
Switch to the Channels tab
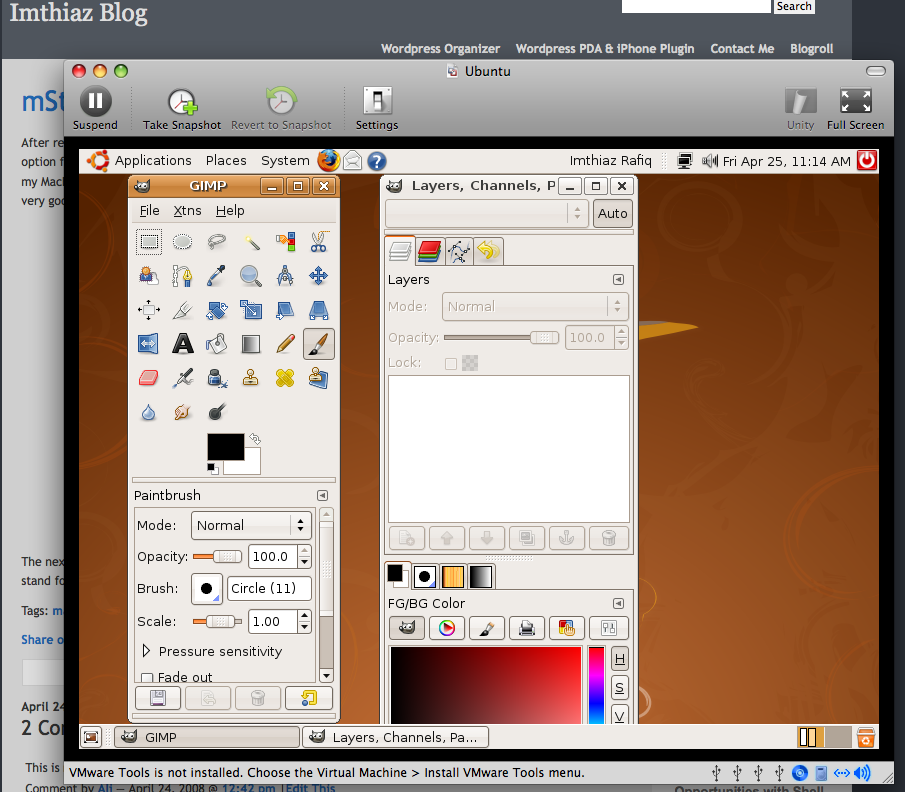pos(429,252)
